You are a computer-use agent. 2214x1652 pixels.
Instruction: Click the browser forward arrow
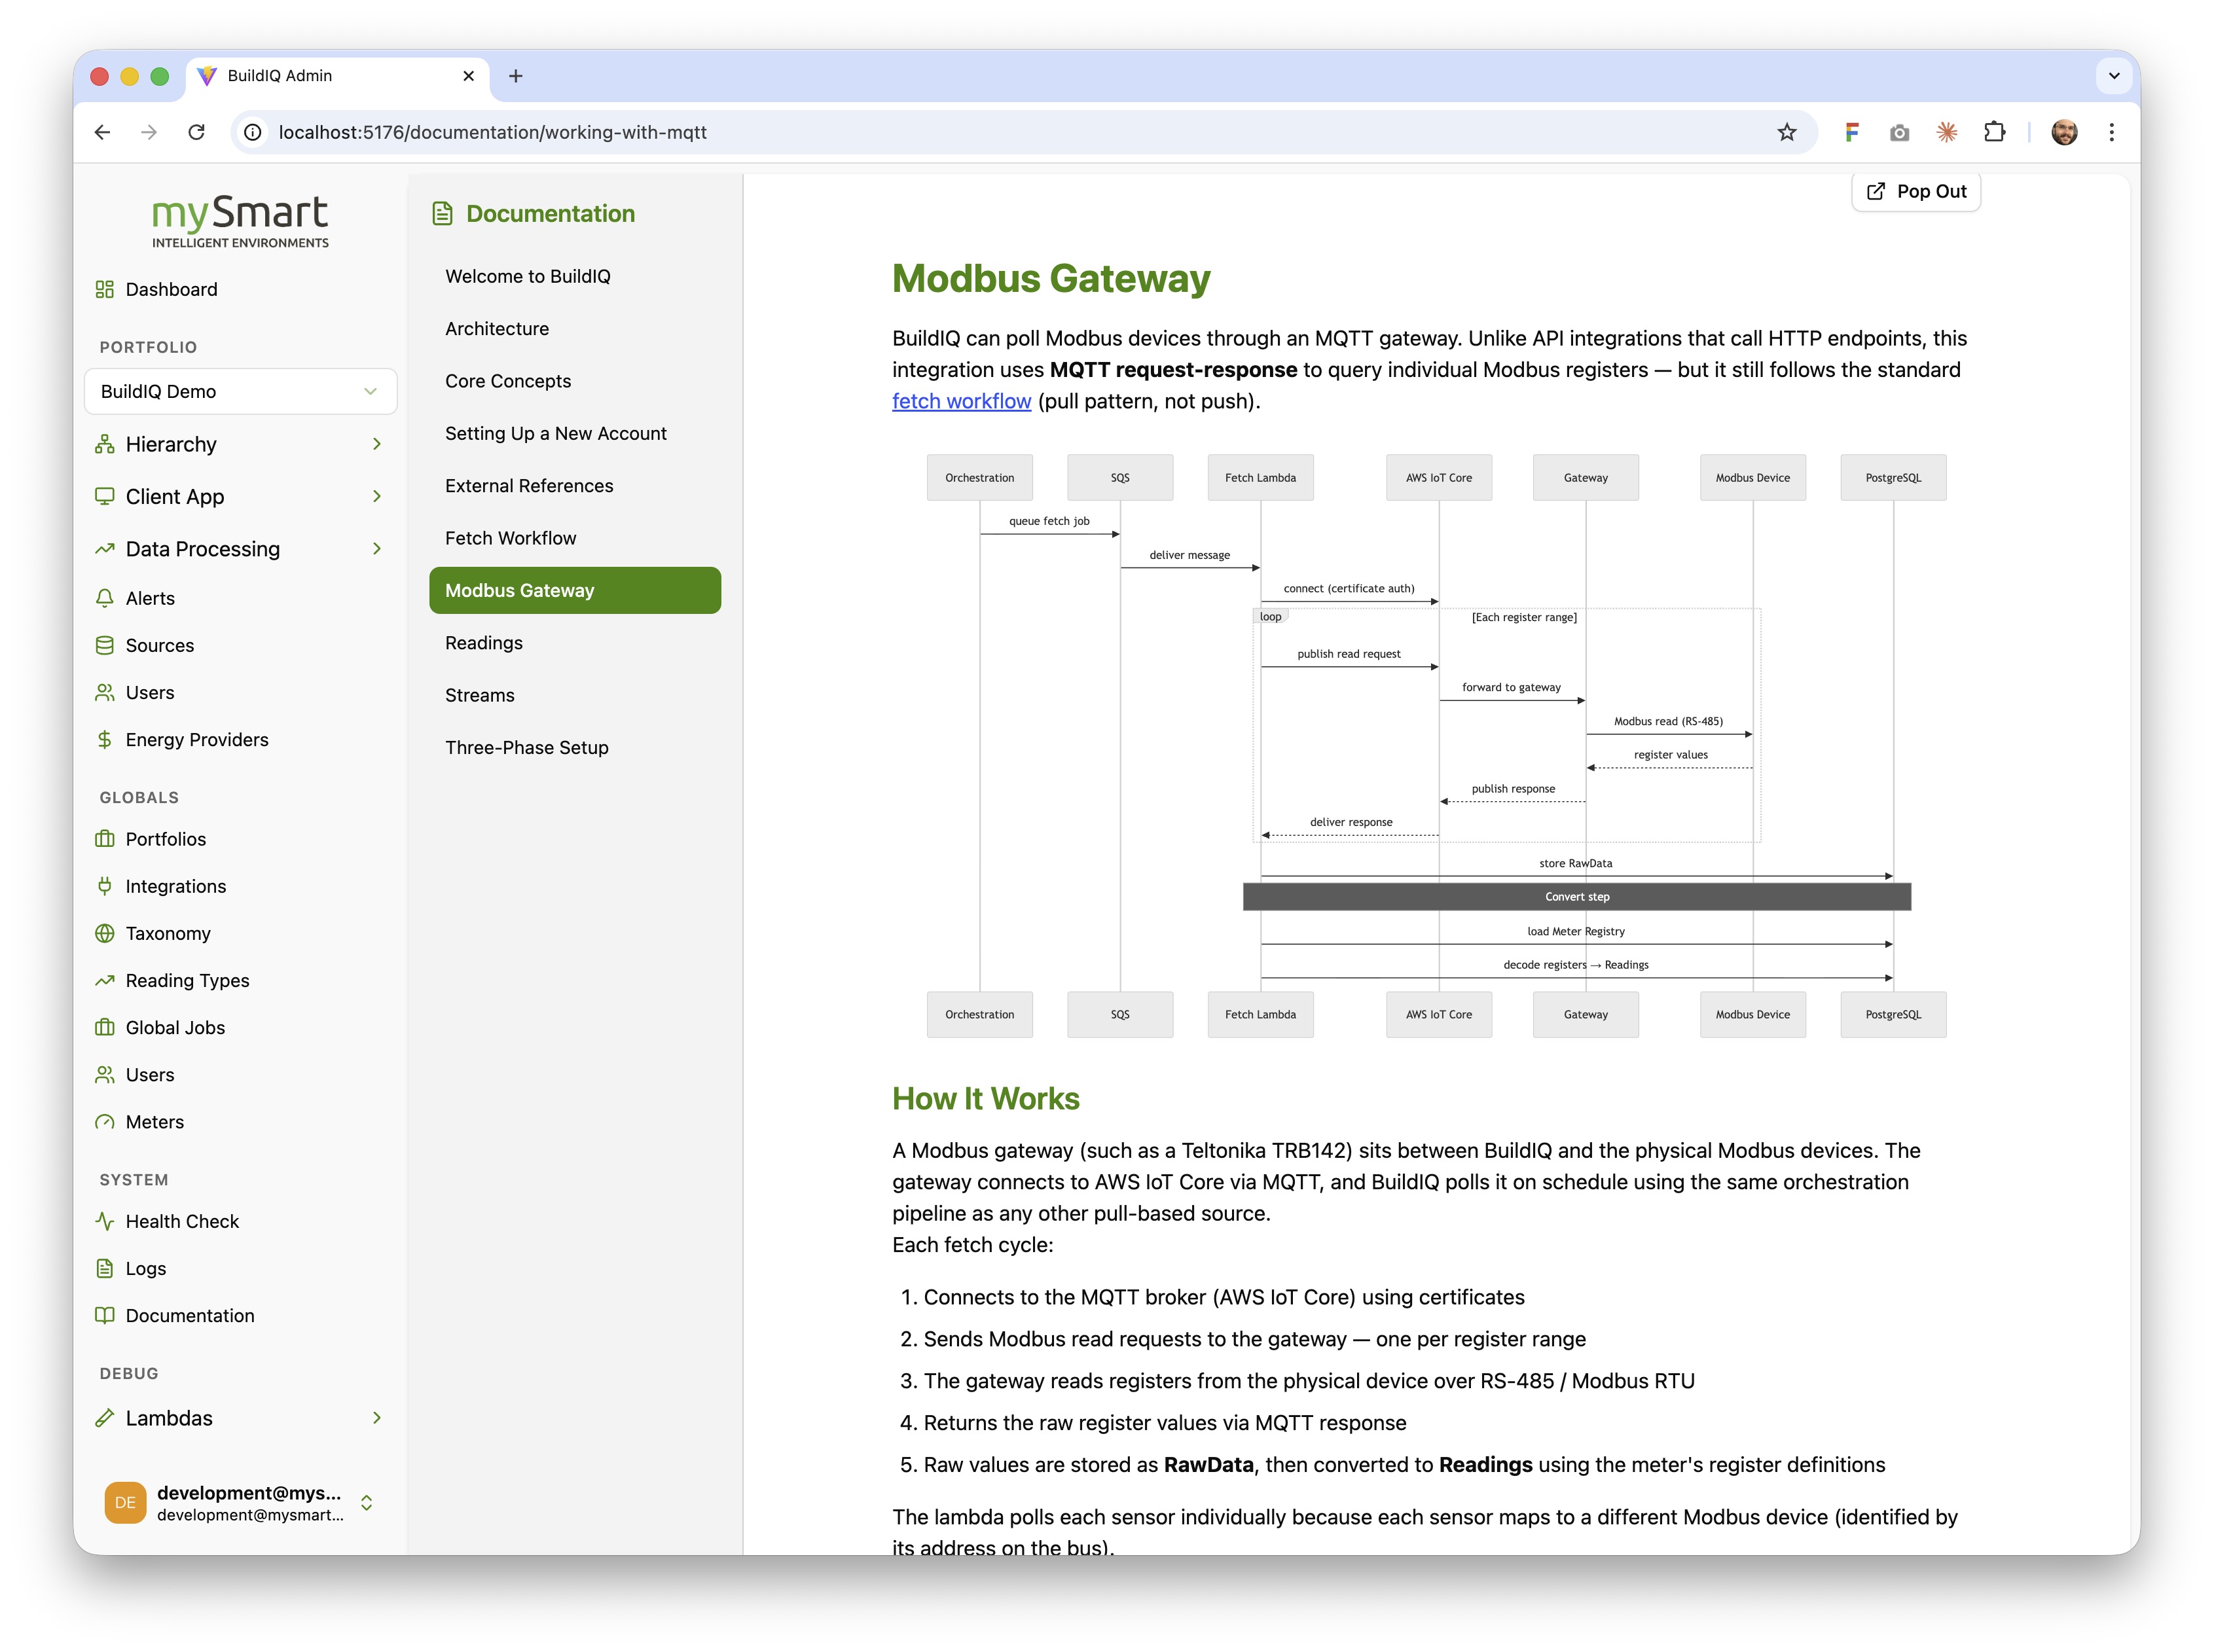click(149, 132)
